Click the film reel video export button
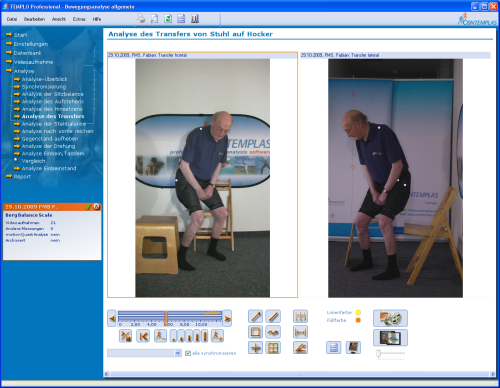Image resolution: width=500 pixels, height=388 pixels. pos(390,318)
